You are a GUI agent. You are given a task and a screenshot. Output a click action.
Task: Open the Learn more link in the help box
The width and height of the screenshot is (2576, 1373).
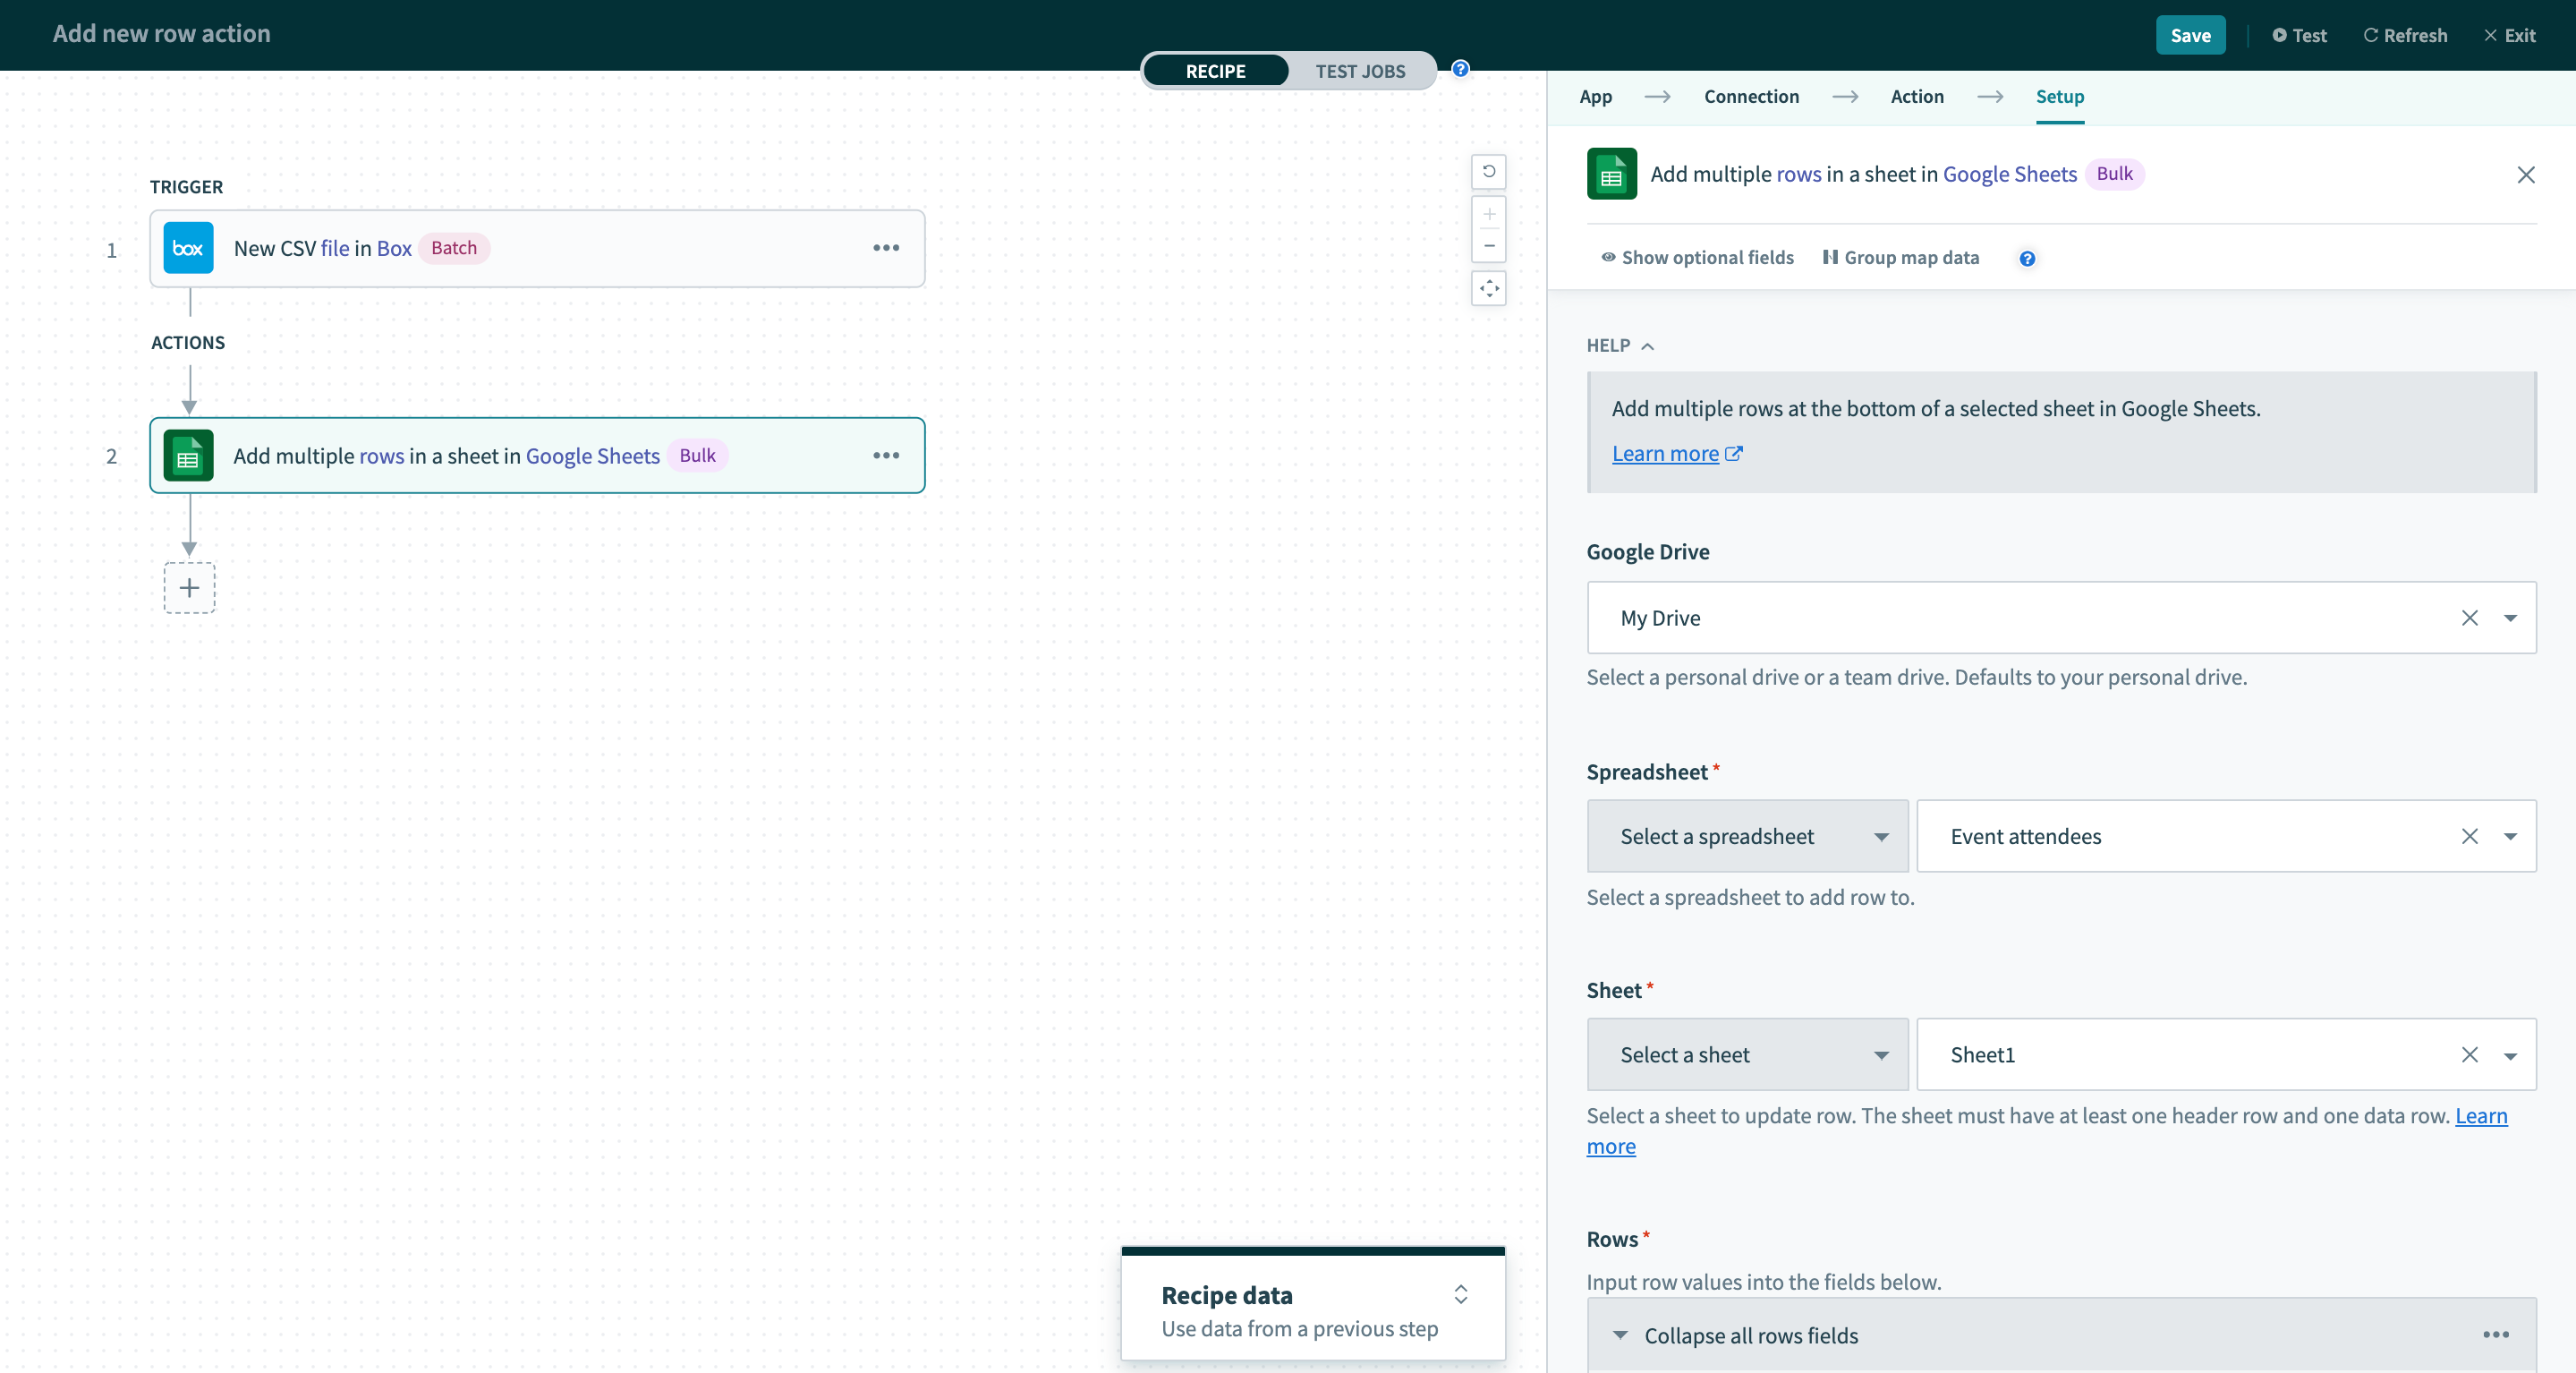tap(1666, 453)
